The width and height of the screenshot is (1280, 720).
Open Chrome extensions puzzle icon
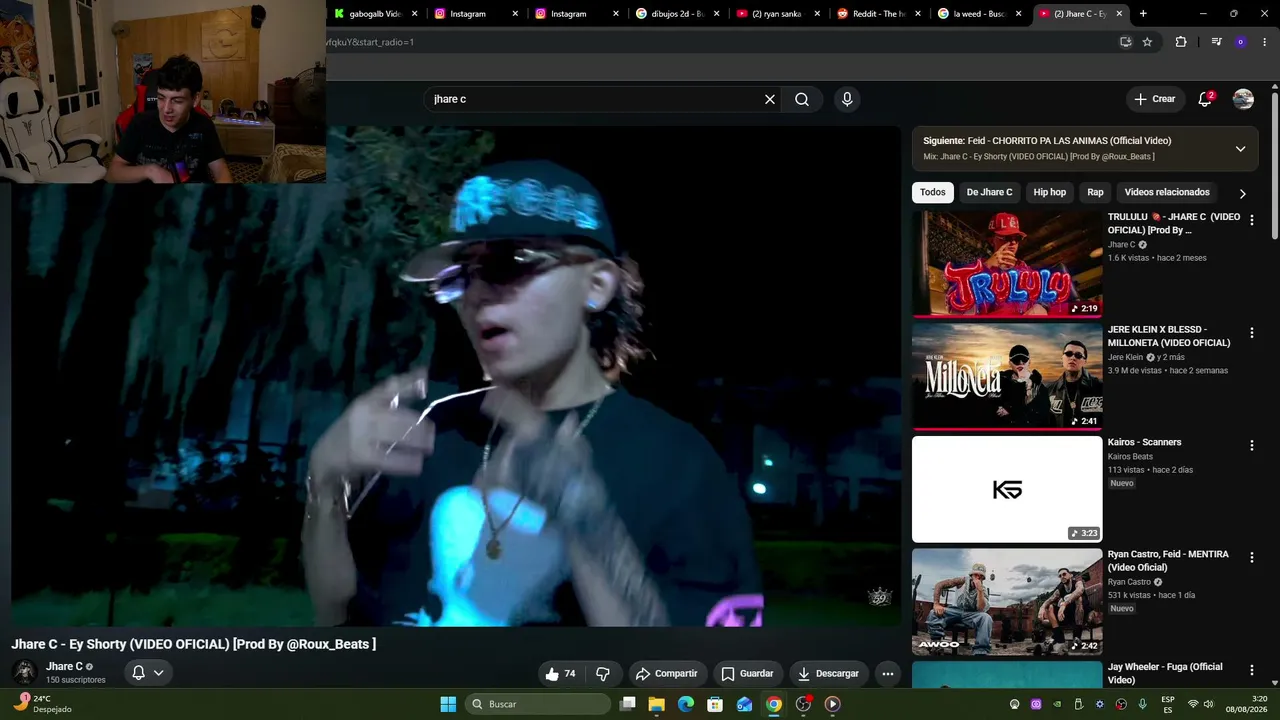[x=1181, y=42]
